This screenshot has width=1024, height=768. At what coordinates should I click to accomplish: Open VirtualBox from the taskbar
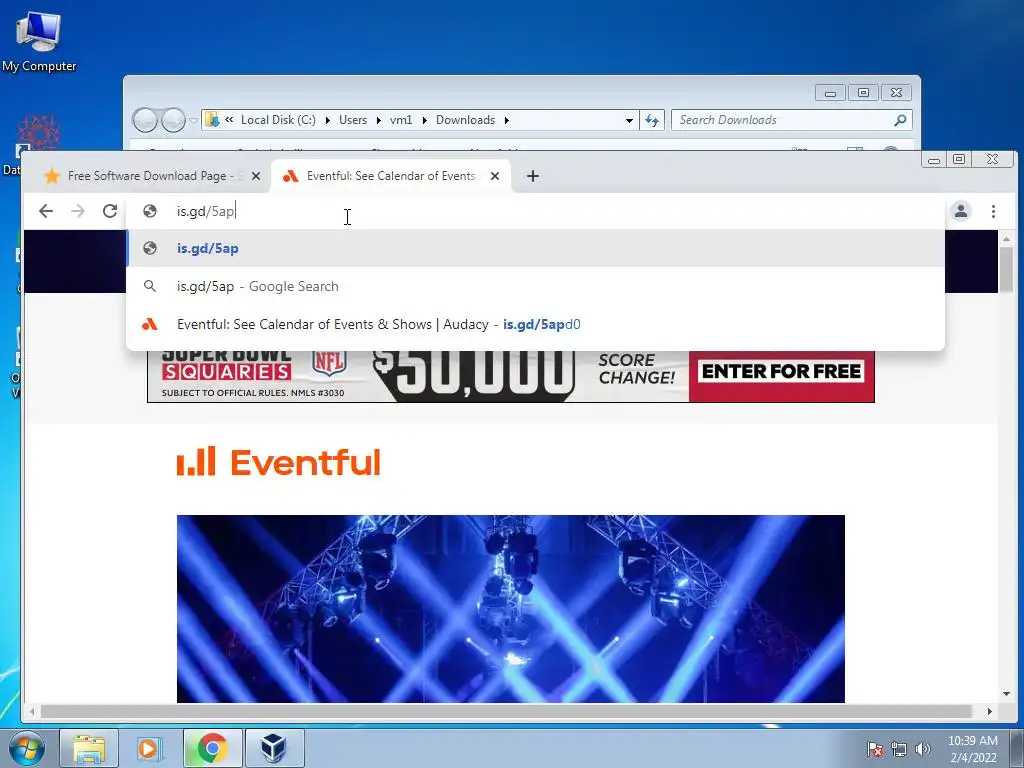[x=274, y=748]
